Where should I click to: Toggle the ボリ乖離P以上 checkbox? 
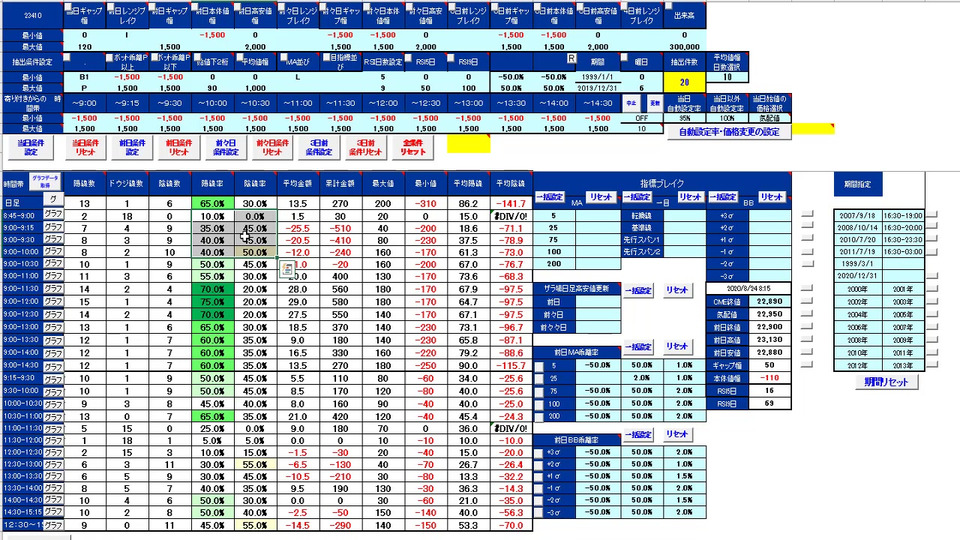(x=110, y=58)
